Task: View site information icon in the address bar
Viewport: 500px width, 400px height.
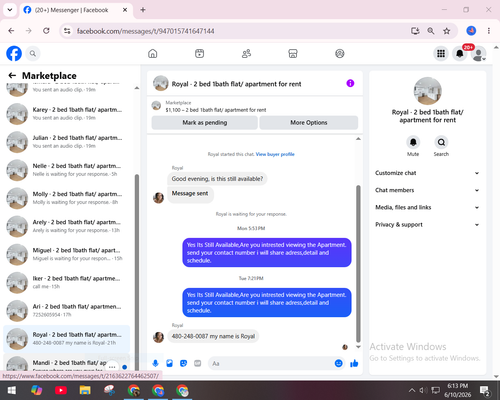Action: (67, 31)
